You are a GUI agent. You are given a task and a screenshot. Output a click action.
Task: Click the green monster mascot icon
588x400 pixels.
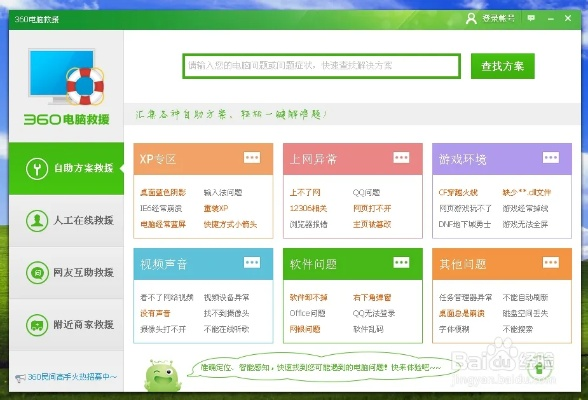click(x=162, y=376)
